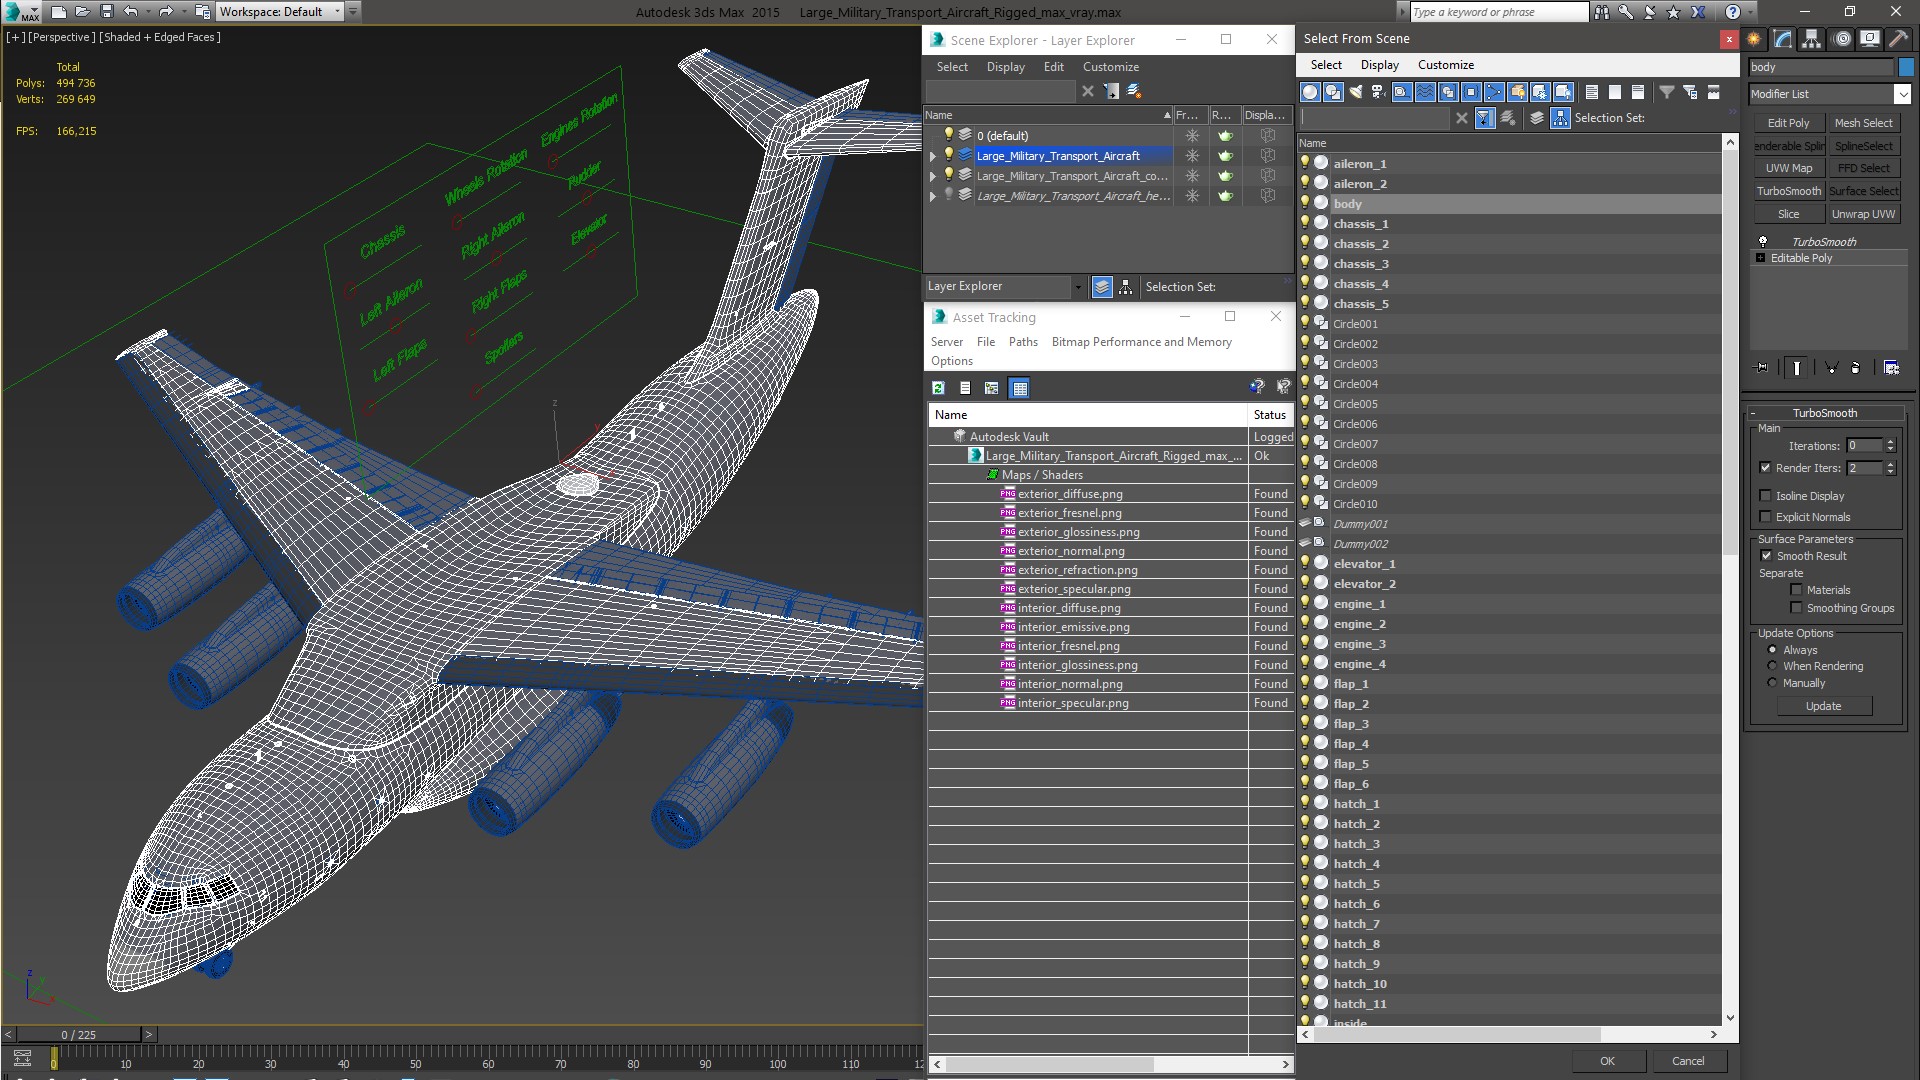Toggle Display Cameras filter icon
This screenshot has width=1920, height=1080.
coord(1379,92)
